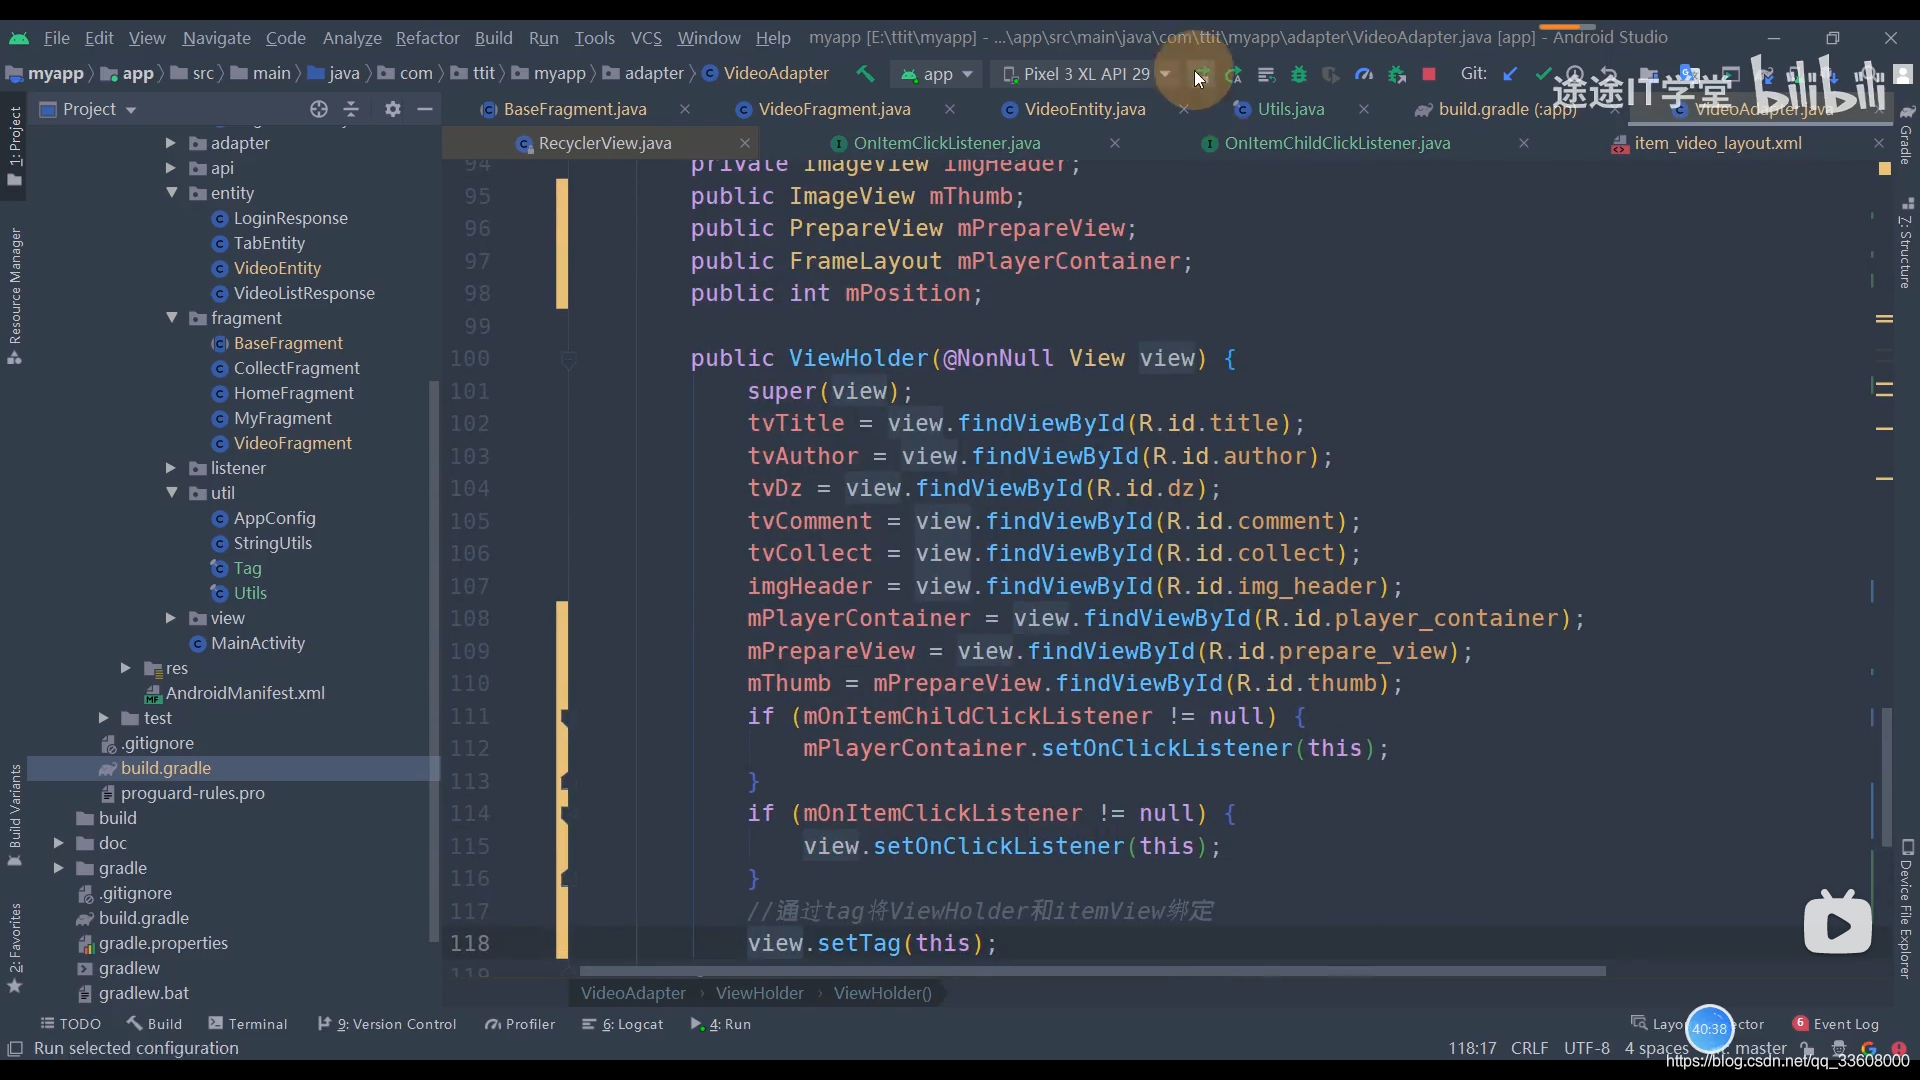Hide the Project tool window
This screenshot has height=1080, width=1920.
click(x=425, y=109)
